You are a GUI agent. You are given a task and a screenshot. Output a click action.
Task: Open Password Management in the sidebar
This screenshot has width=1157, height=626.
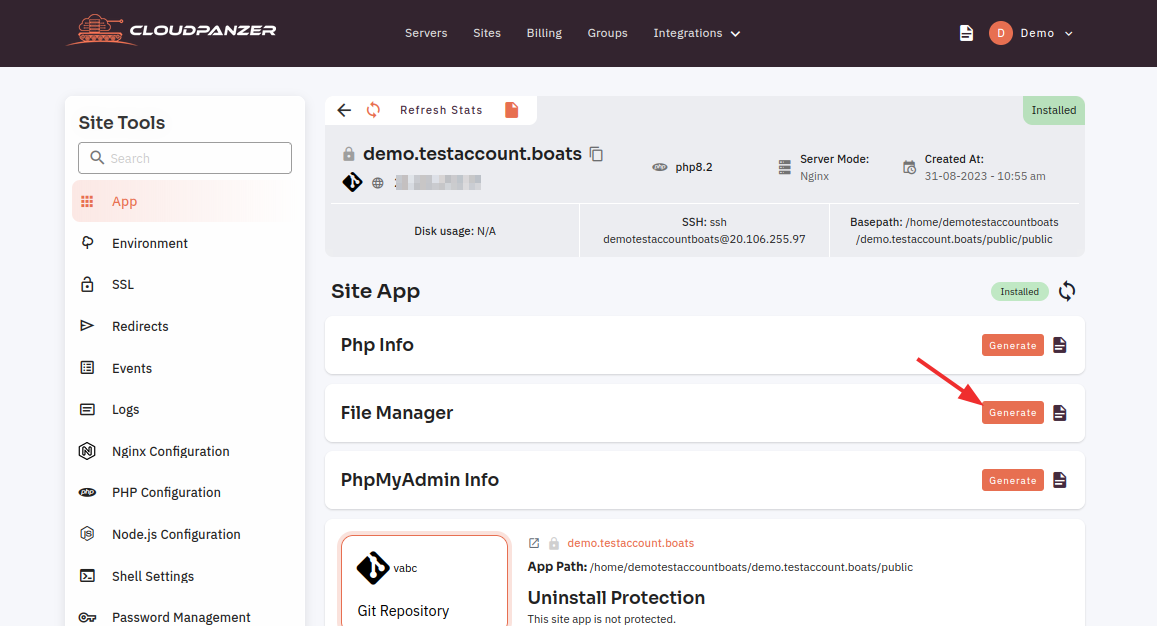(184, 617)
